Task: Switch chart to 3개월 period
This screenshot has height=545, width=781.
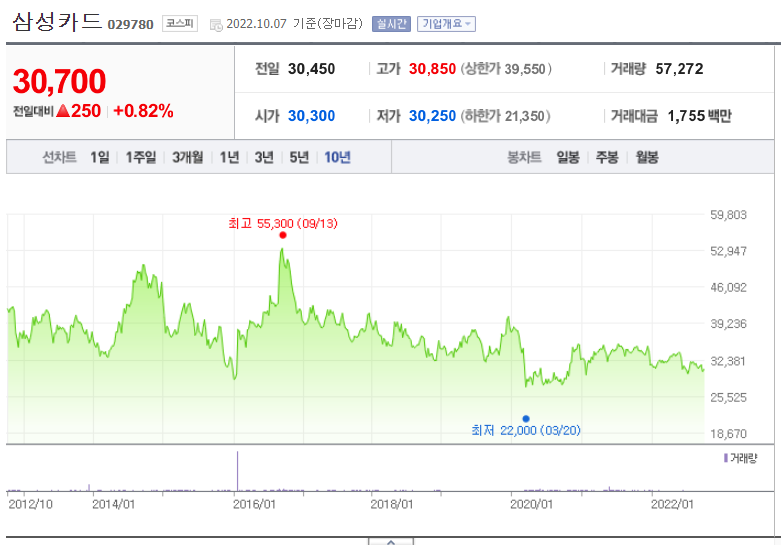Action: [188, 157]
